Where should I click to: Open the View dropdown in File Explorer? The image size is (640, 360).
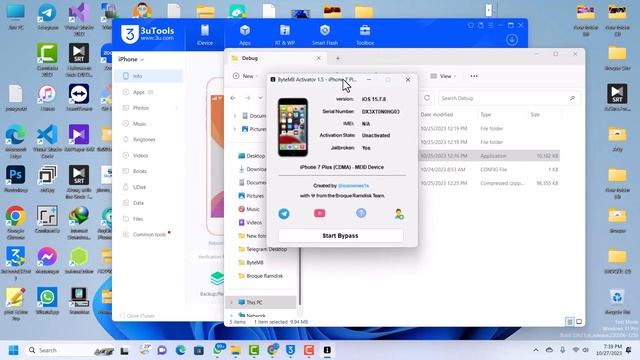tap(443, 76)
